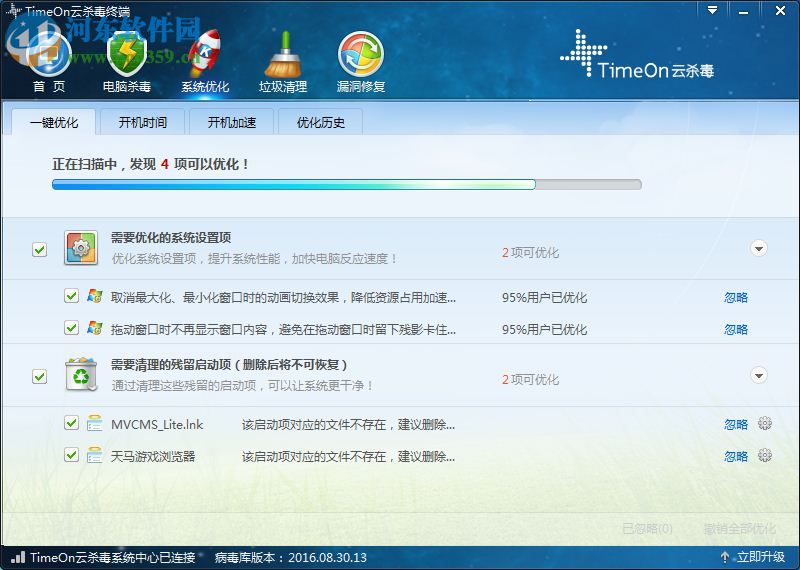
Task: Click the 正在扫描中 scan status heading
Action: tap(151, 164)
